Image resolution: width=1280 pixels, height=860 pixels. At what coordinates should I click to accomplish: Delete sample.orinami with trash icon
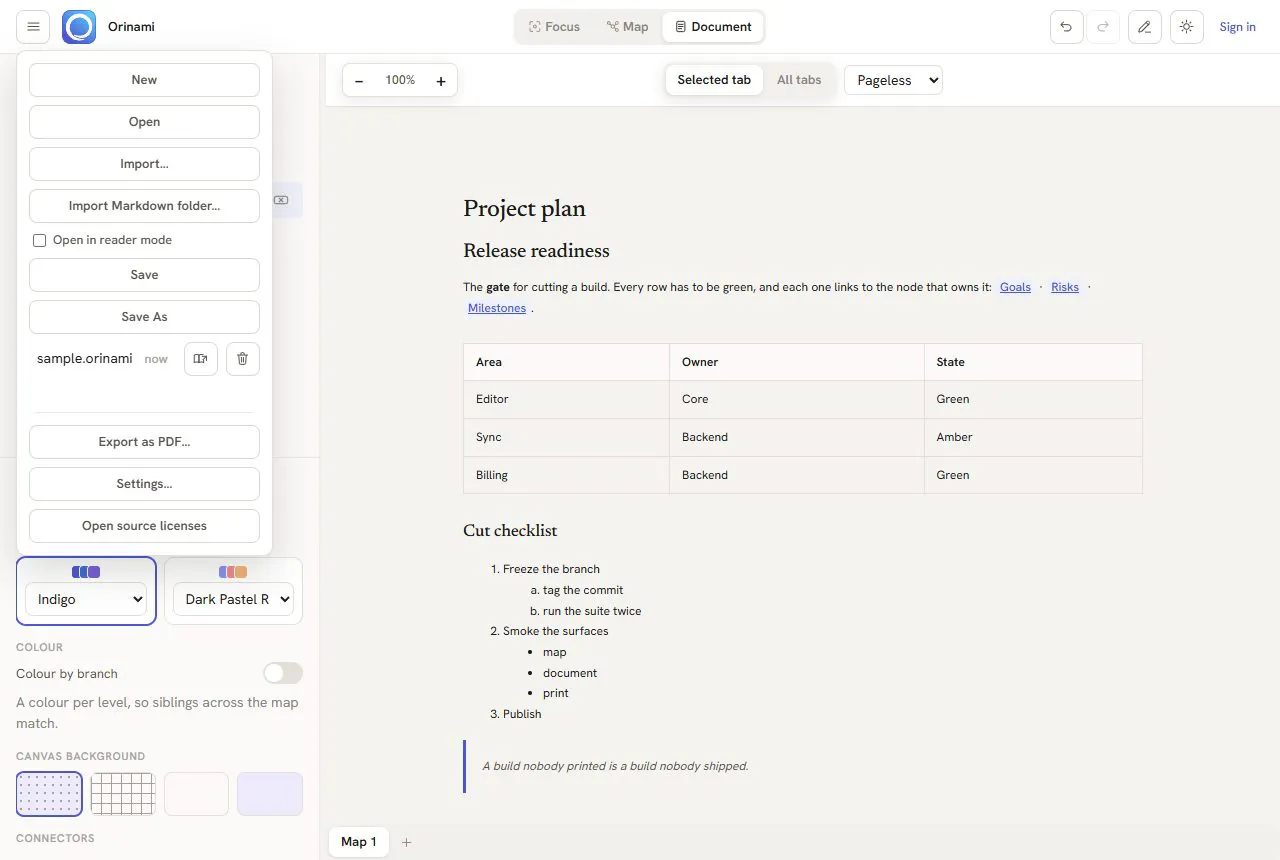click(243, 359)
